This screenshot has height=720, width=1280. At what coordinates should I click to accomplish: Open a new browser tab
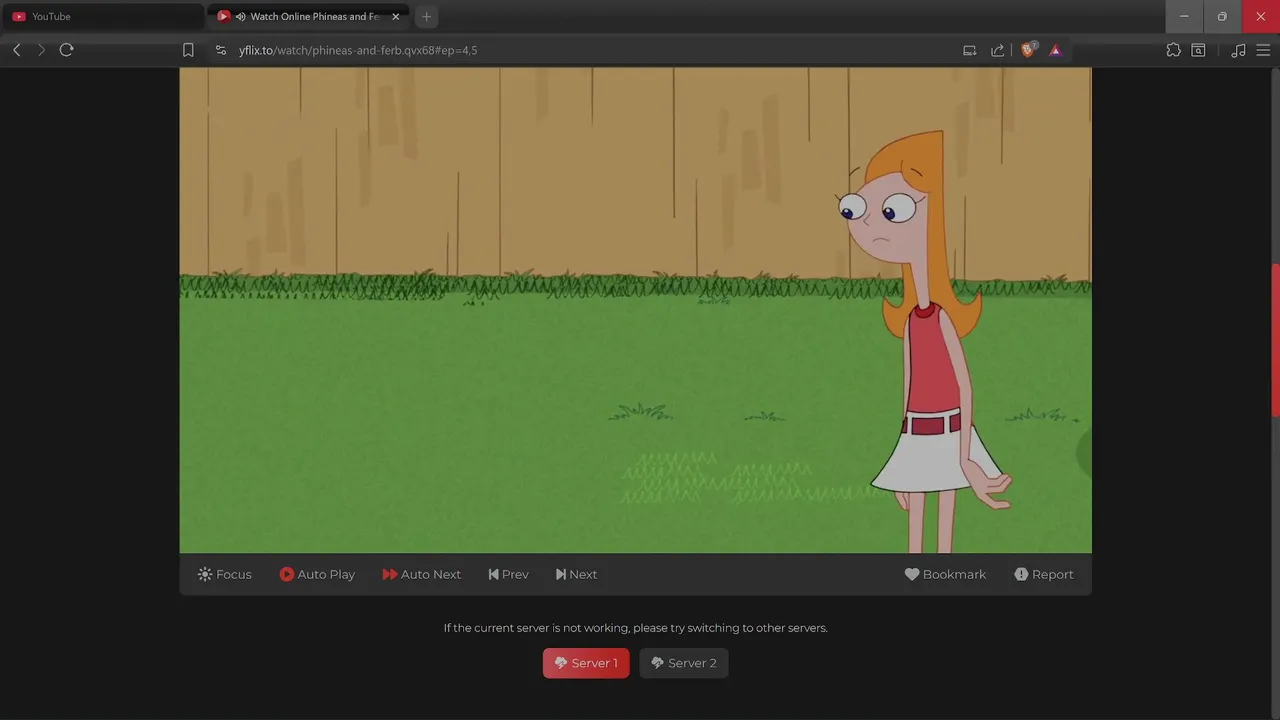coord(426,16)
